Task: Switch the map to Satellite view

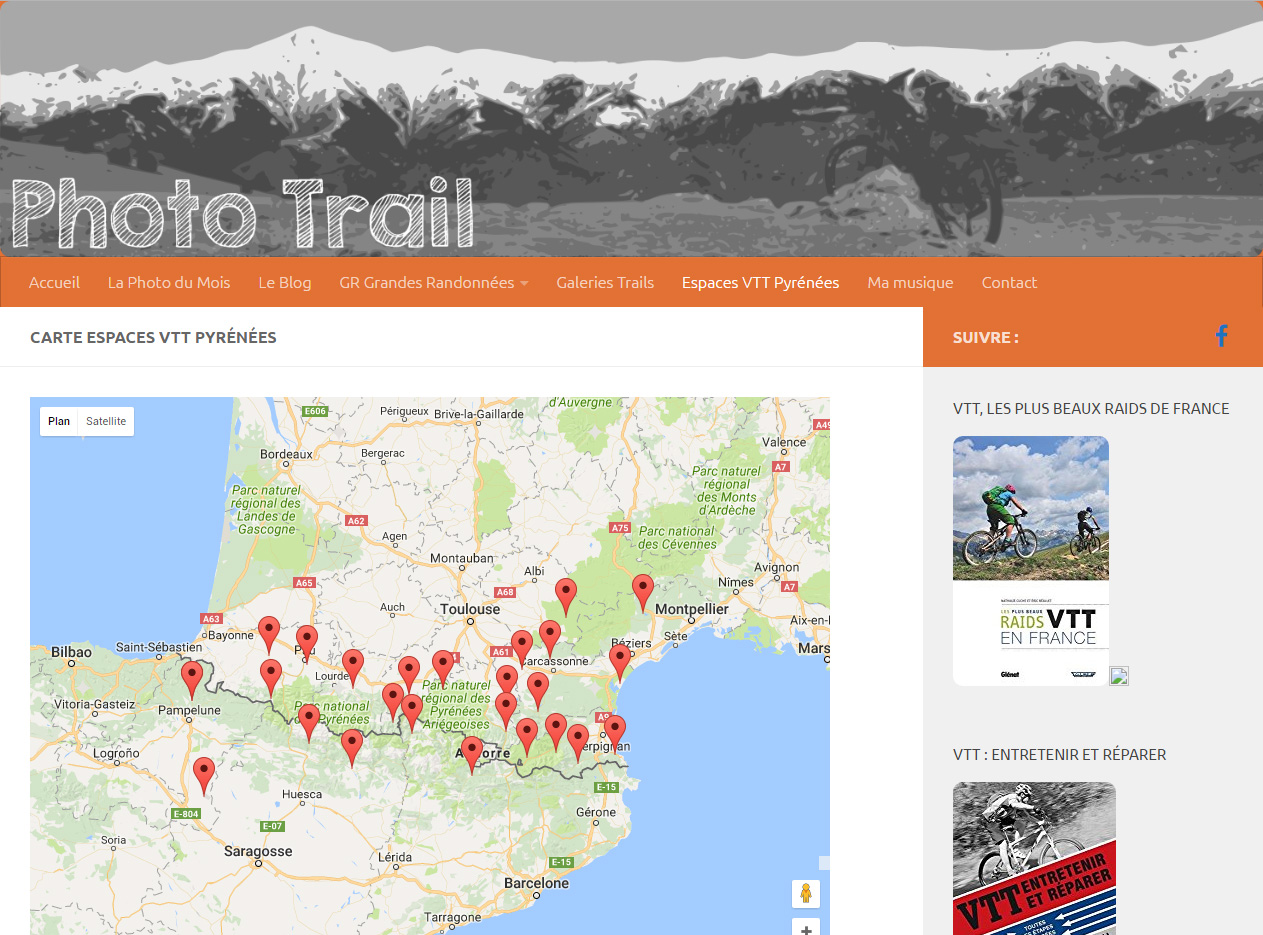Action: coord(106,421)
